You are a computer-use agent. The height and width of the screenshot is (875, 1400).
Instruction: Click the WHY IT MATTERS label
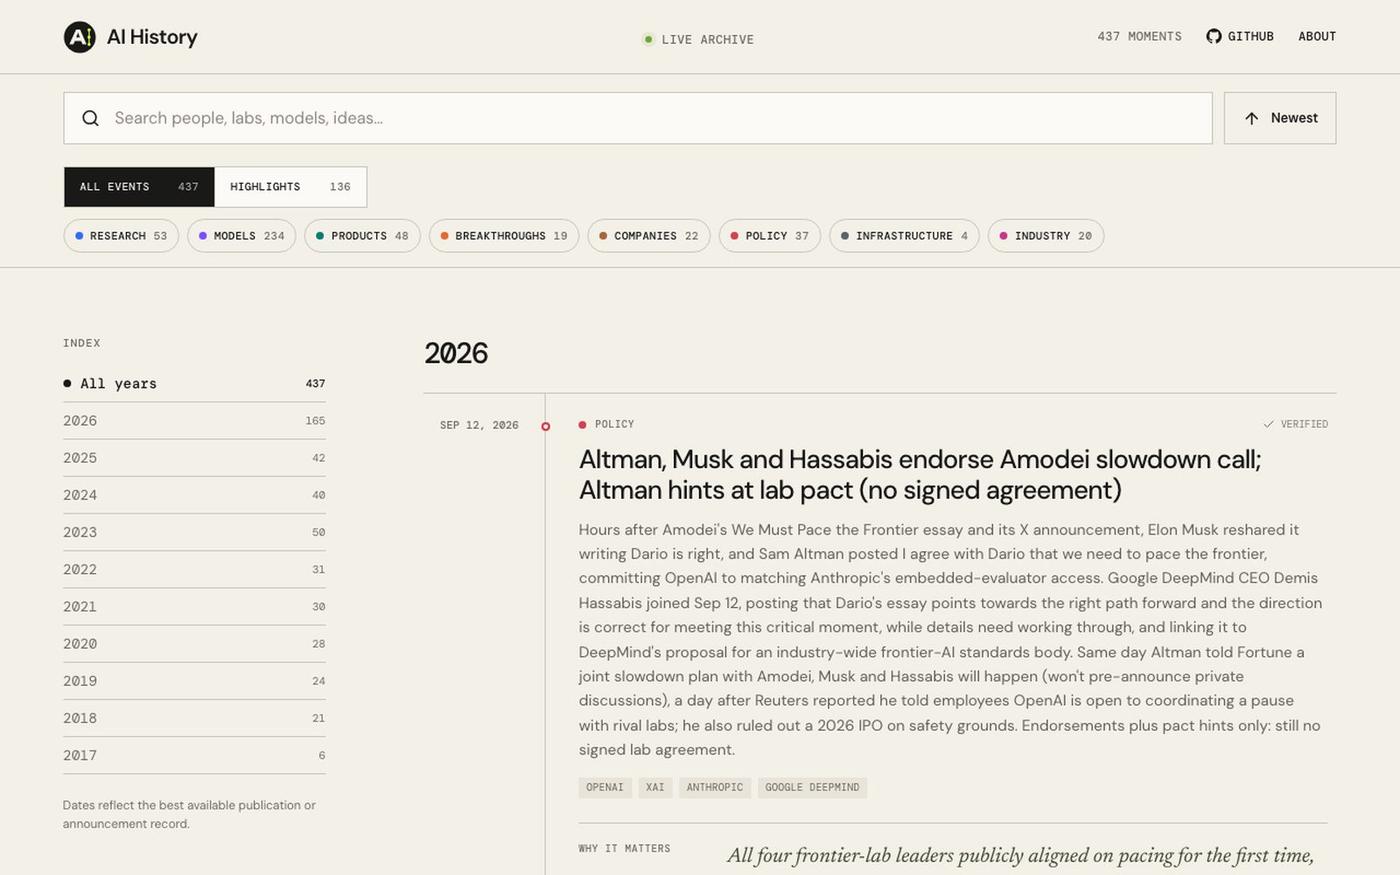624,849
